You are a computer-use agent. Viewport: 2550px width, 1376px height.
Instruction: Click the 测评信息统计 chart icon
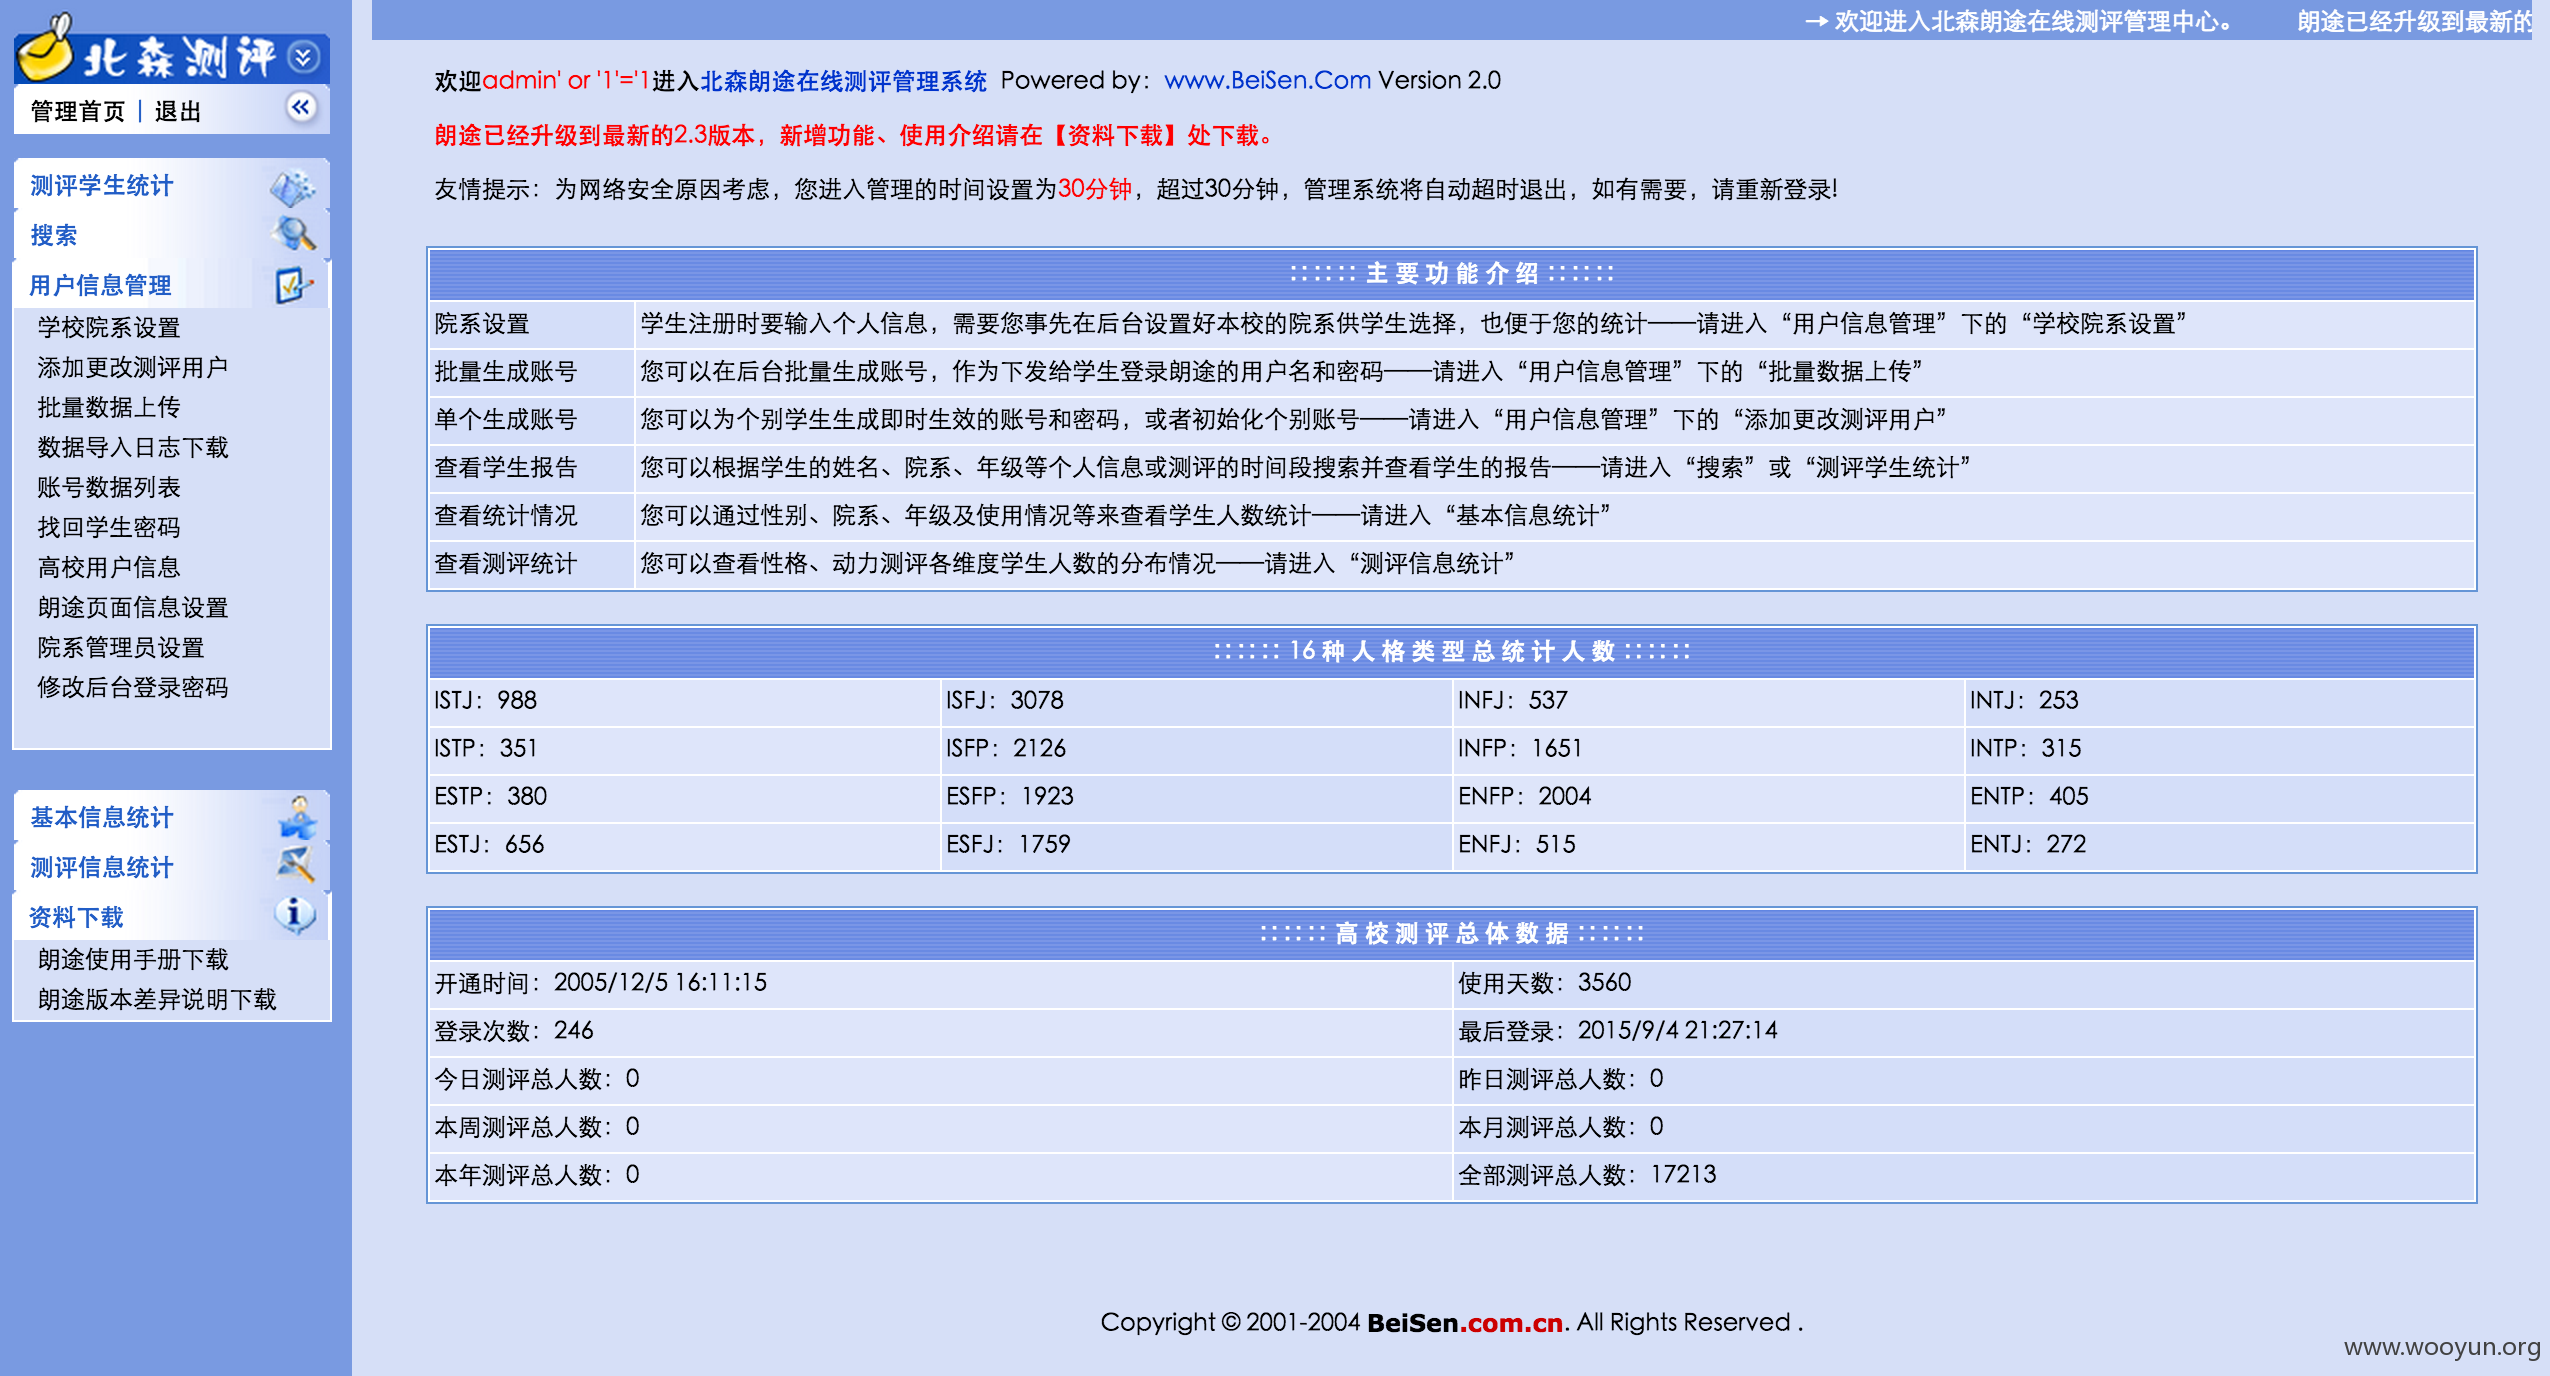click(x=295, y=866)
